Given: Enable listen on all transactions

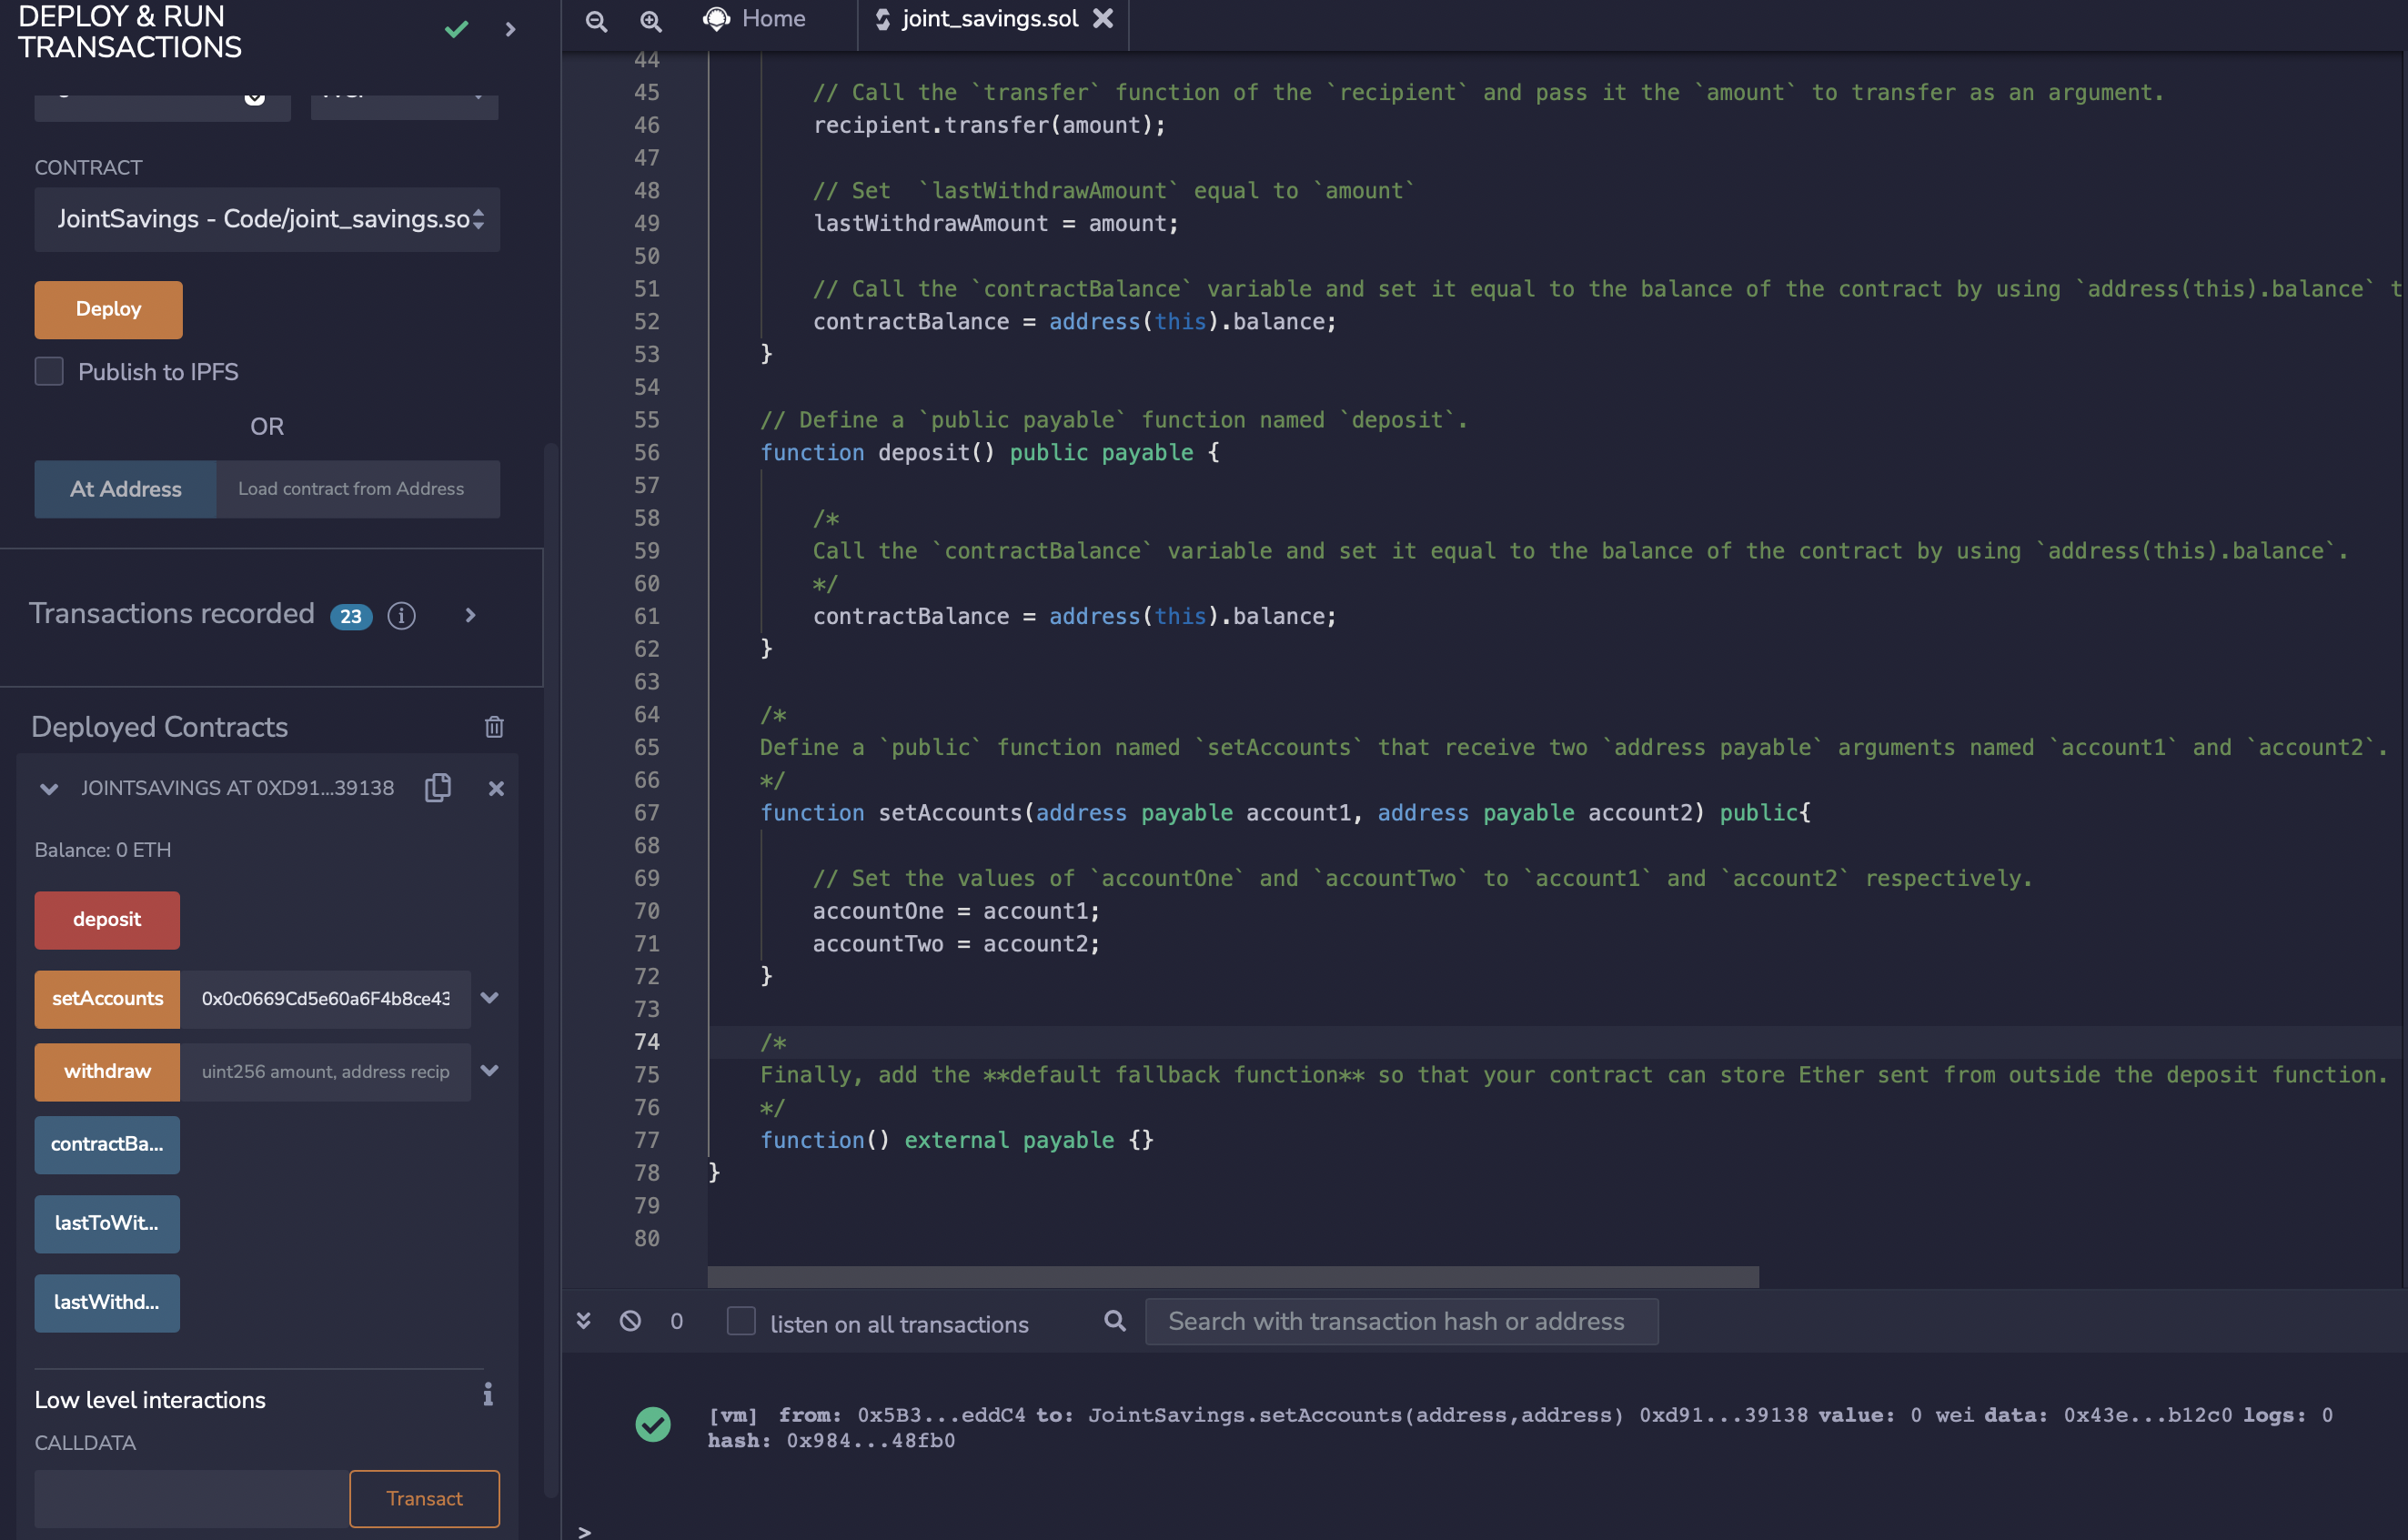Looking at the screenshot, I should [x=741, y=1322].
